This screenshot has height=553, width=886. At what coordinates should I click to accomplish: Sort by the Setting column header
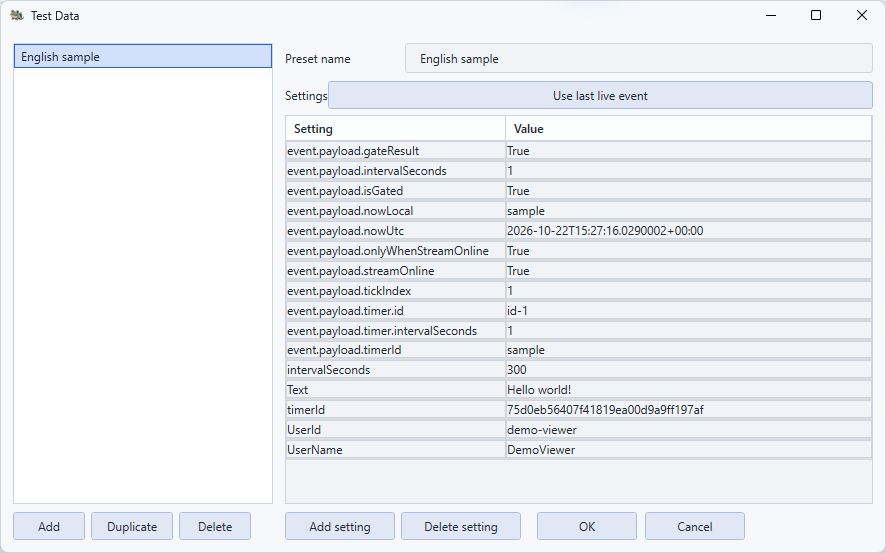pos(396,129)
